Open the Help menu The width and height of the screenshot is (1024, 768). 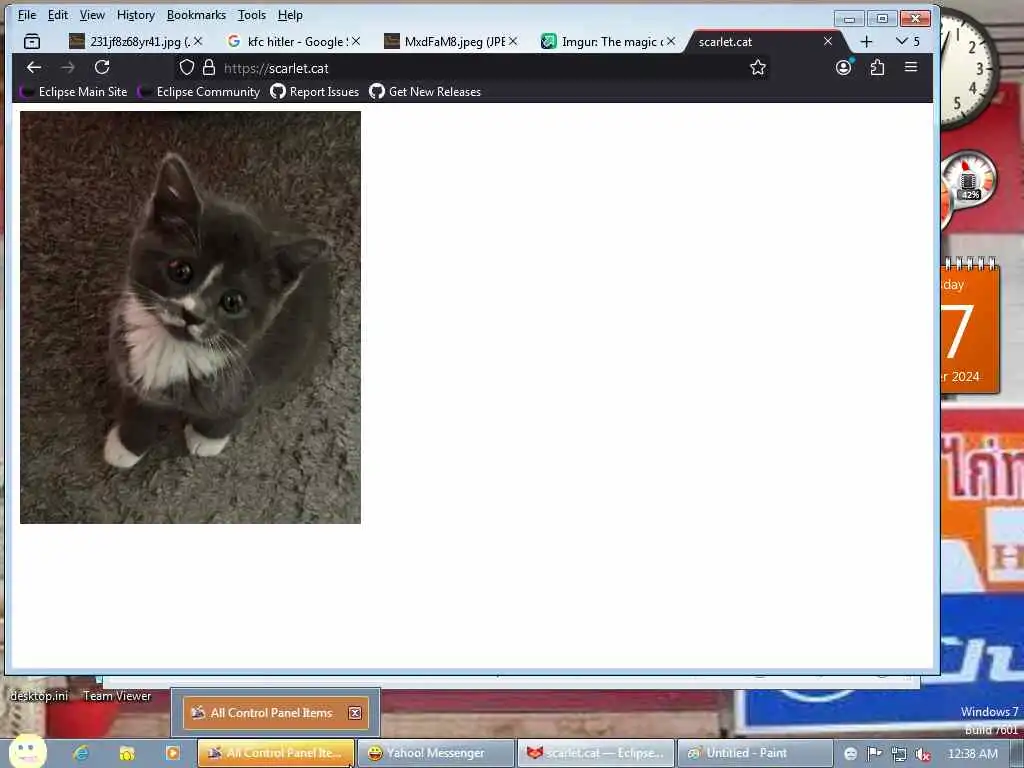coord(290,14)
